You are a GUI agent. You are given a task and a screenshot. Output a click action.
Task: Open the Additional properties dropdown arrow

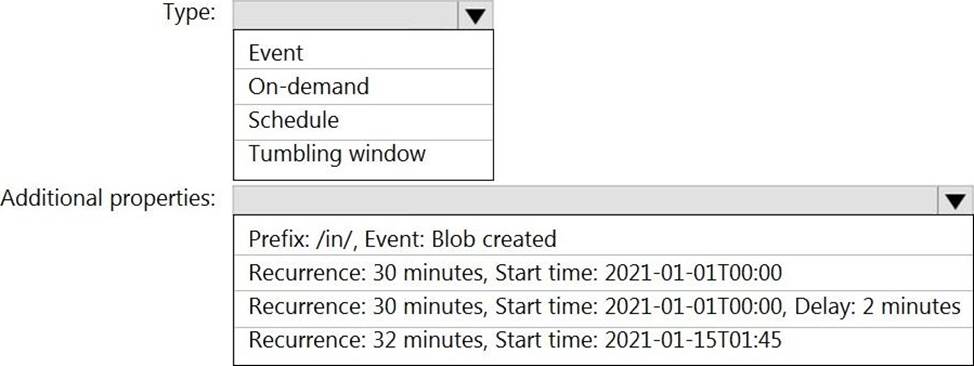[955, 201]
